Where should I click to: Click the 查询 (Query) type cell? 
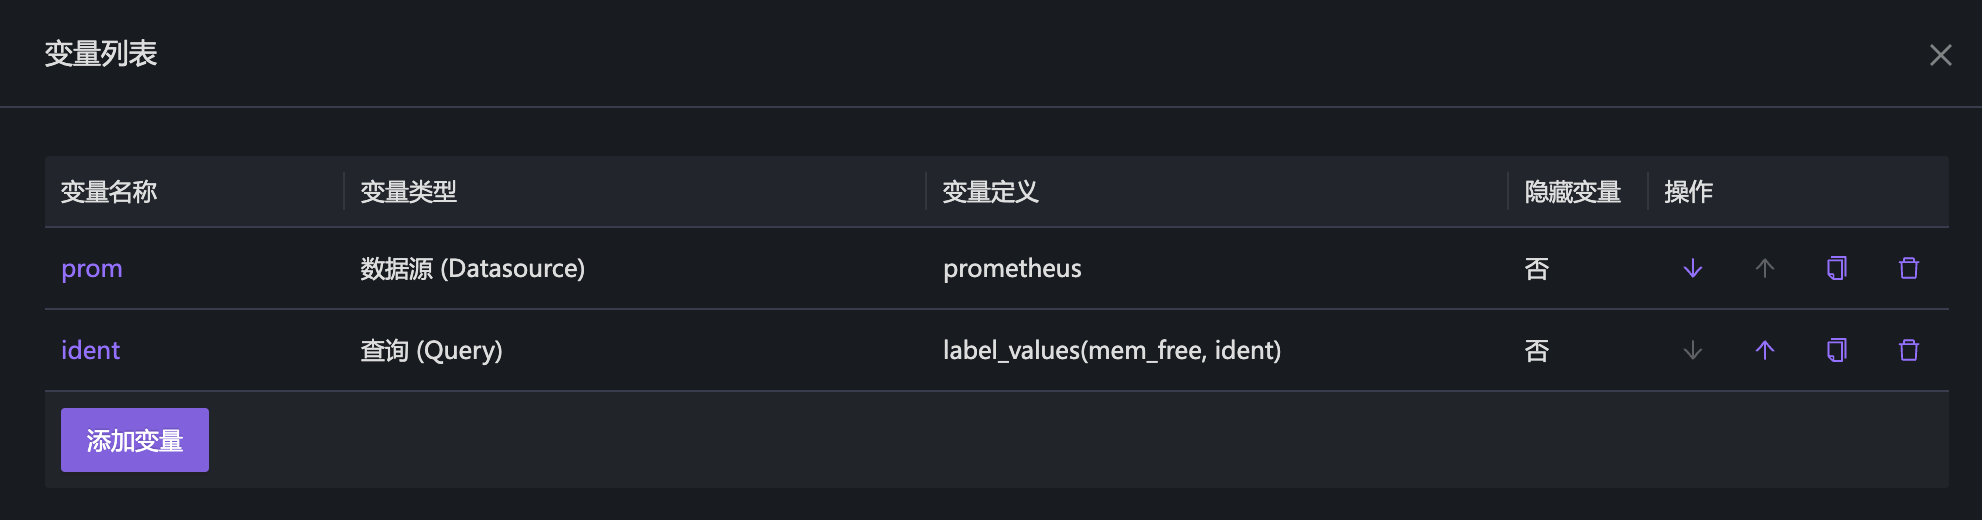click(x=431, y=351)
